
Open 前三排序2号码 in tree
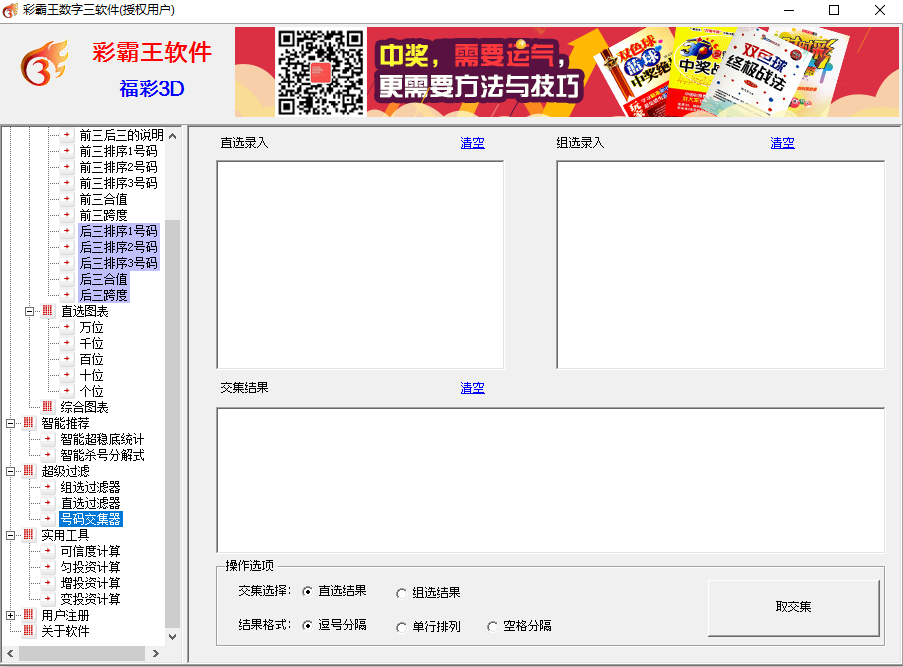pos(118,167)
